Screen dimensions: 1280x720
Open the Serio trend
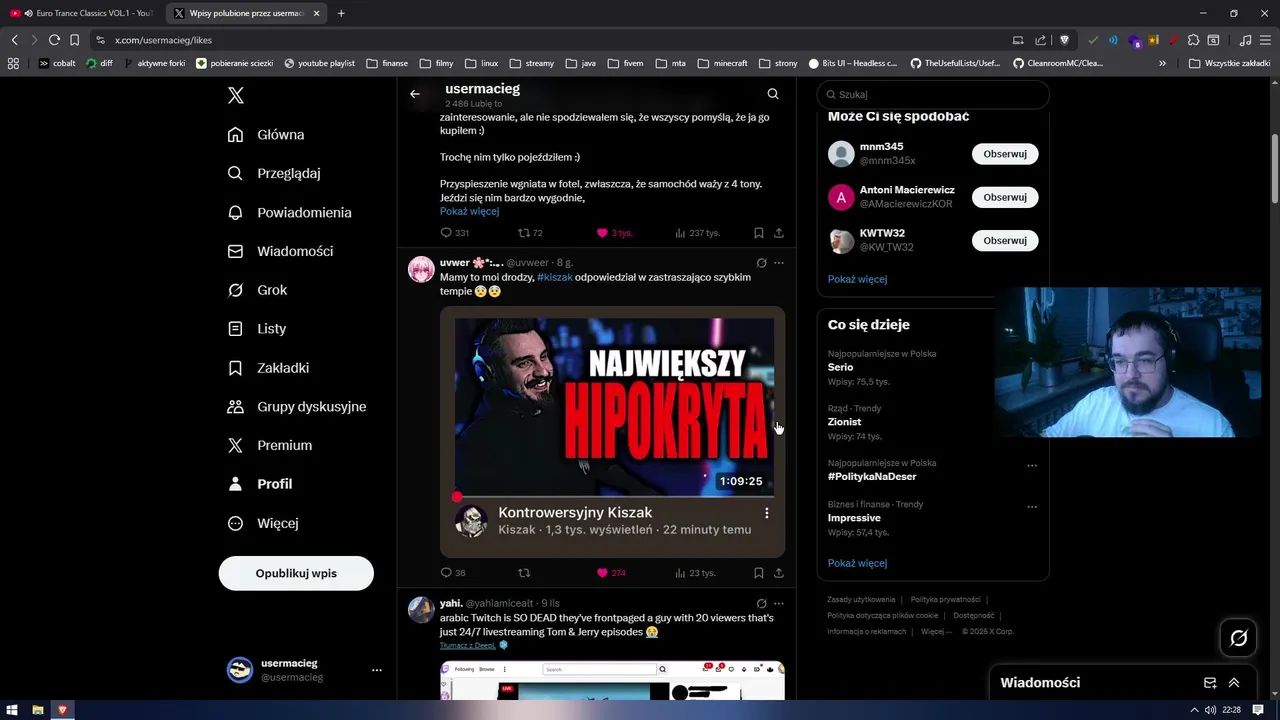coord(840,367)
